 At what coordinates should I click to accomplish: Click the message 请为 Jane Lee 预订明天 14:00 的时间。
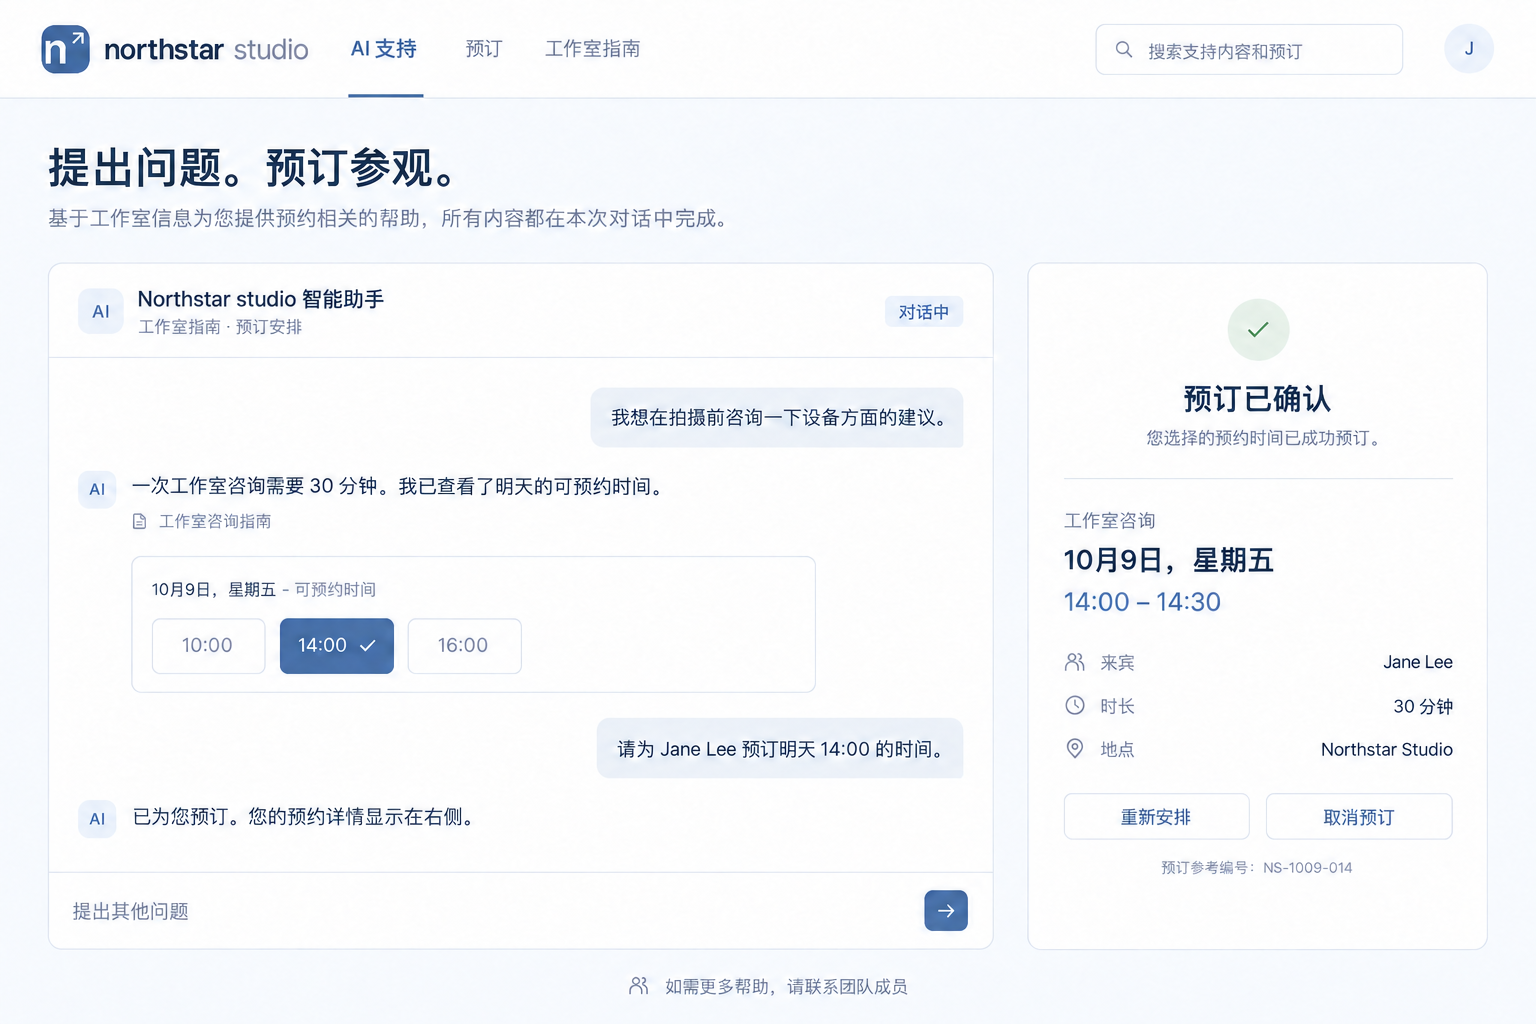click(x=780, y=749)
